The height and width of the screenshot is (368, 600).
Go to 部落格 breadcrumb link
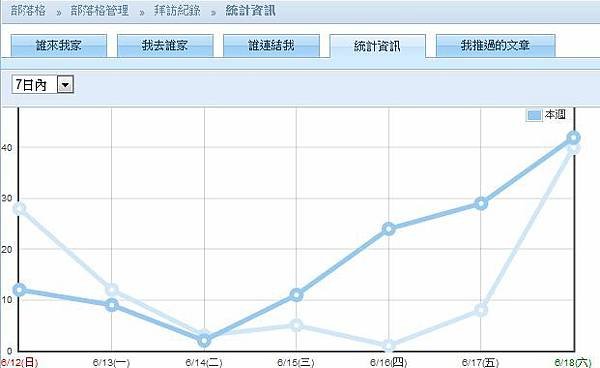(28, 10)
